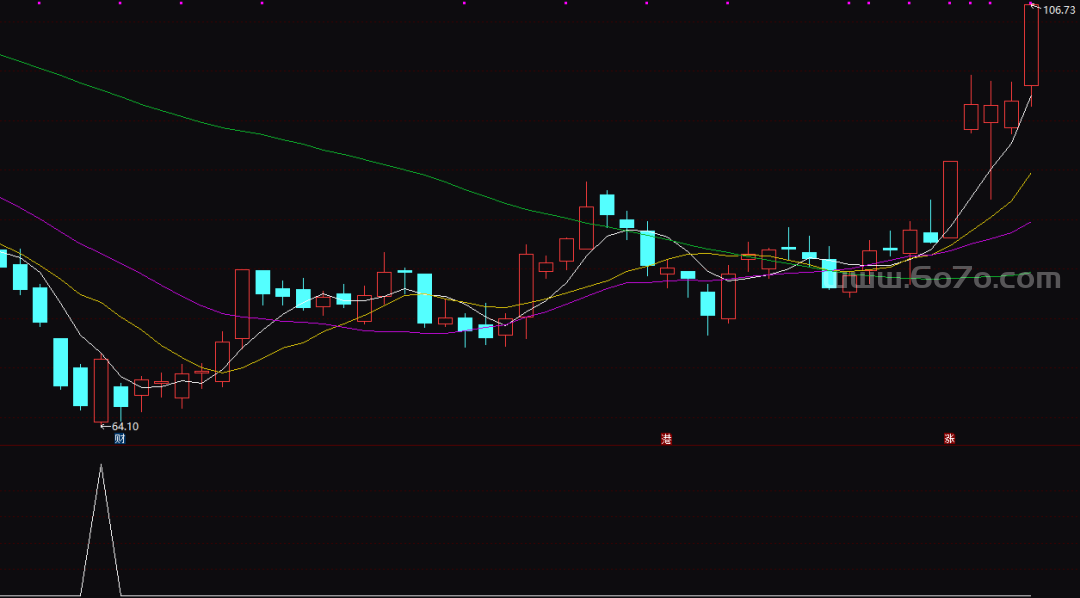Click the 财 marker below the chart

click(x=120, y=439)
